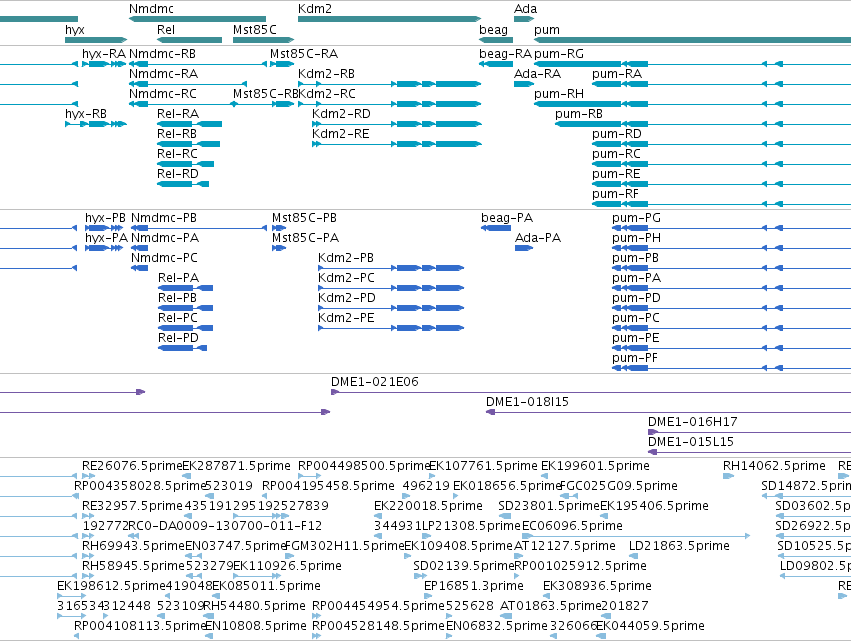Click transcript pum-RD

617,134
